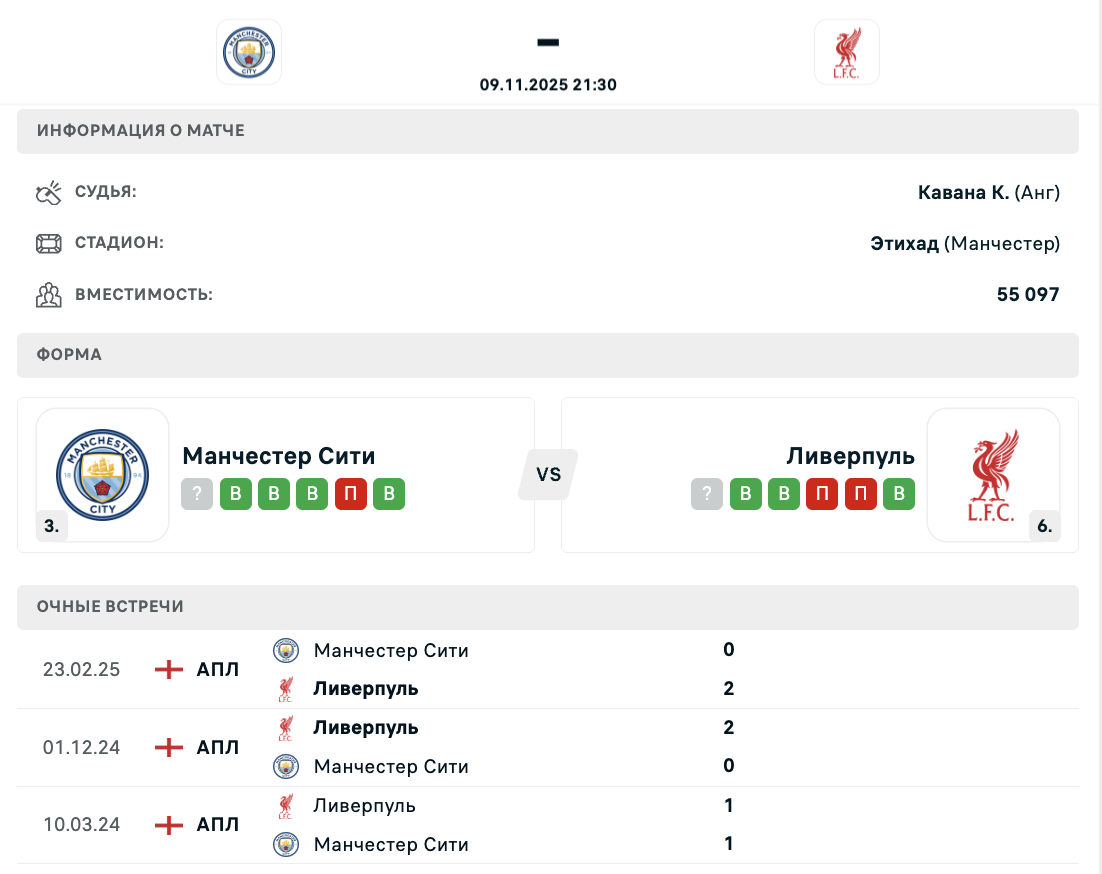
Task: Click the capacity people icon next to Вместимость
Action: coord(49,295)
